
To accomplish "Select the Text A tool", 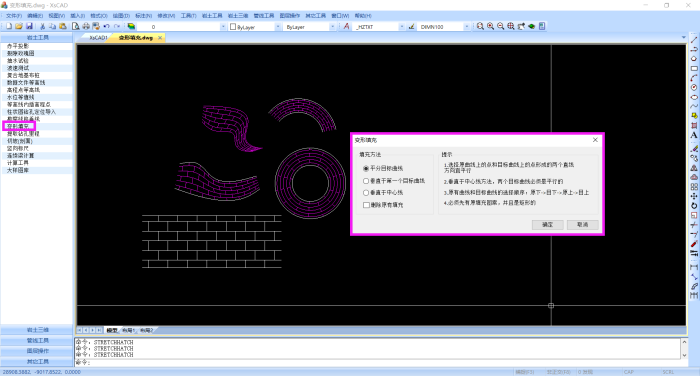I will click(x=694, y=135).
